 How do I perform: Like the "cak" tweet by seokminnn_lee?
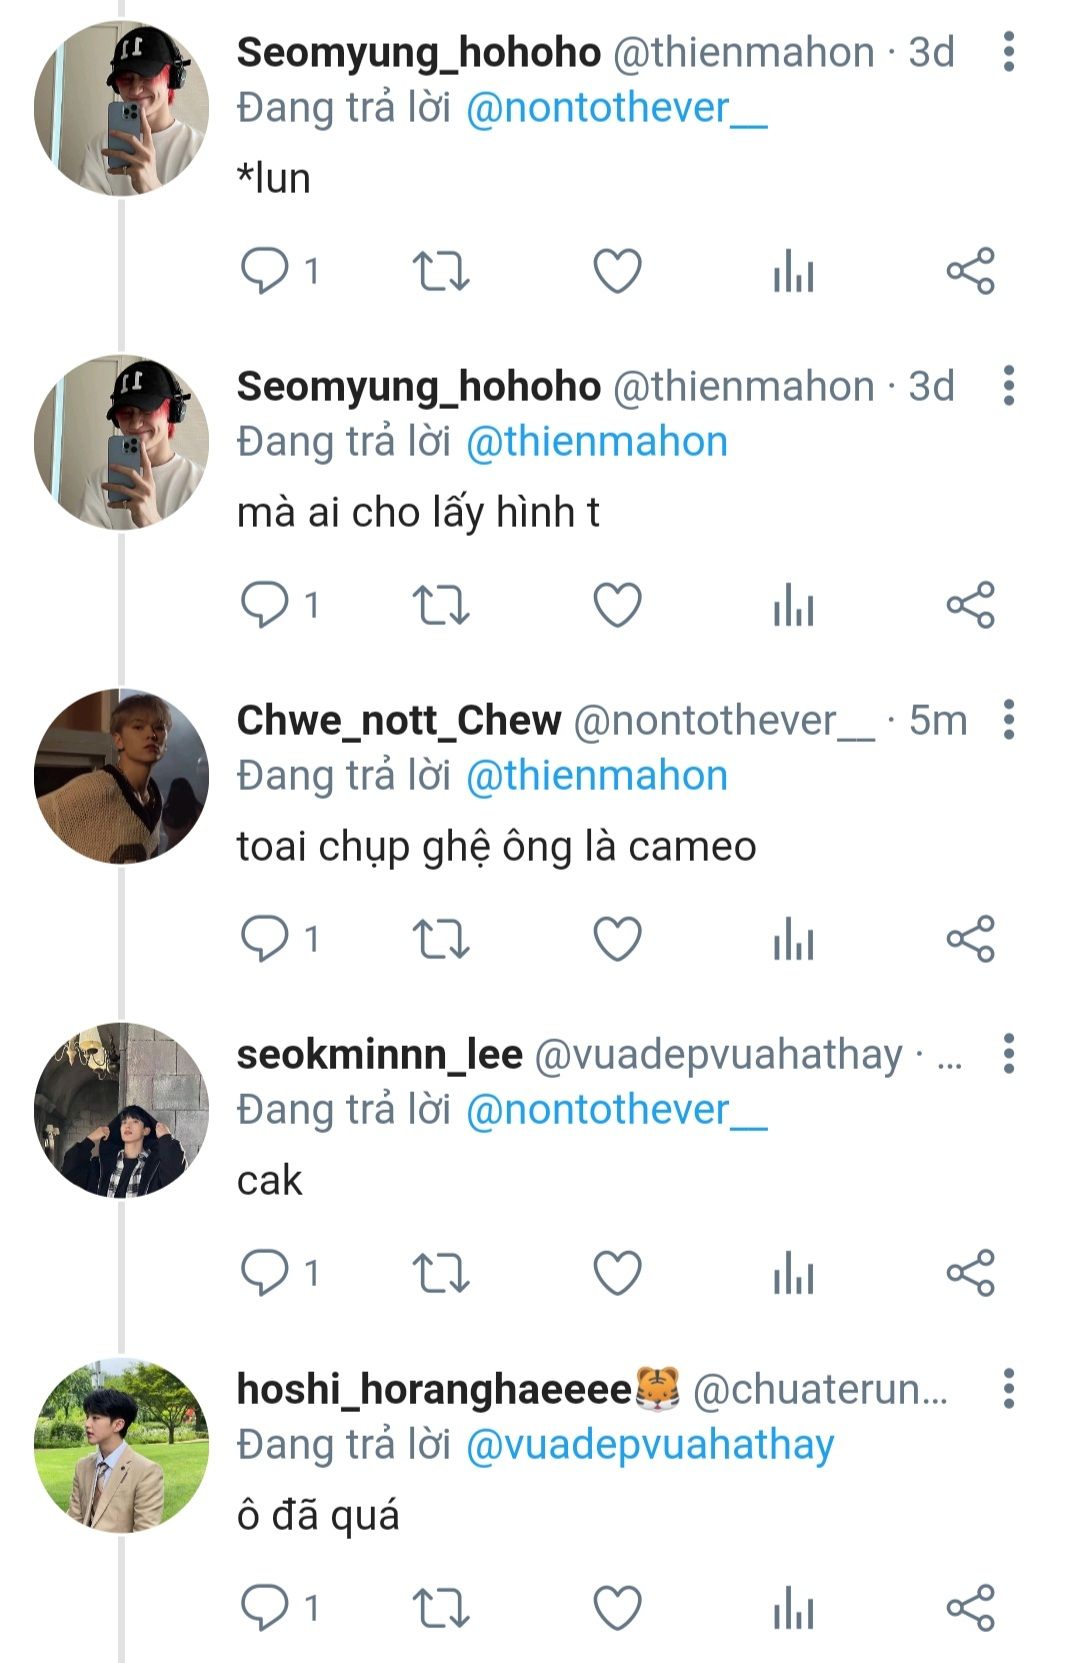[617, 1273]
